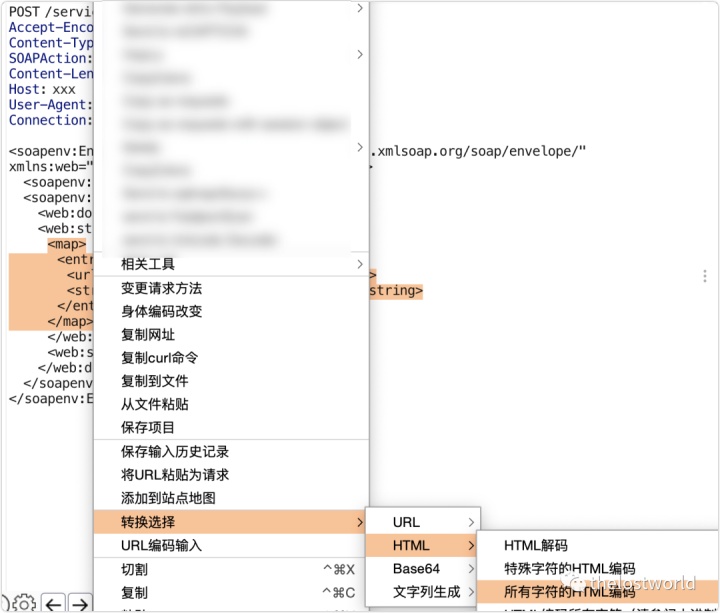Click the SOAPAction header line
Viewport: 720px width, 613px height.
tap(51, 58)
